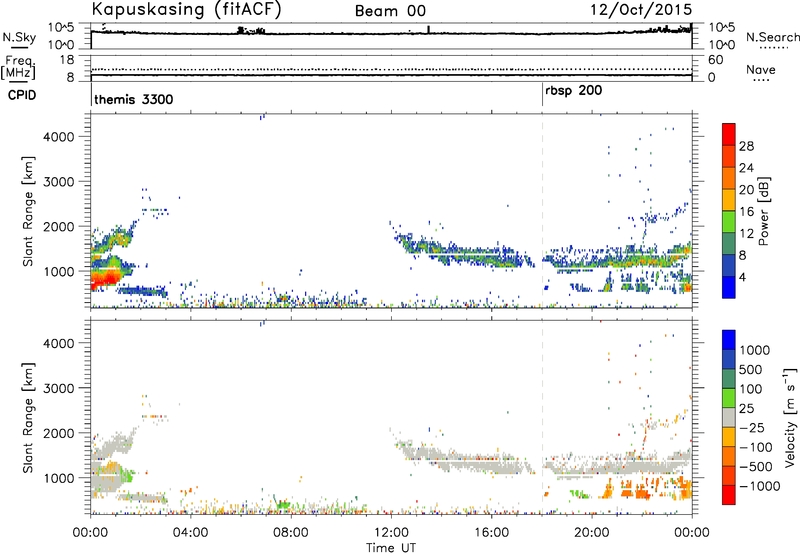Screen dimensions: 800x554
Task: Click the '3000' range tick on velocity panel
Action: (59, 388)
